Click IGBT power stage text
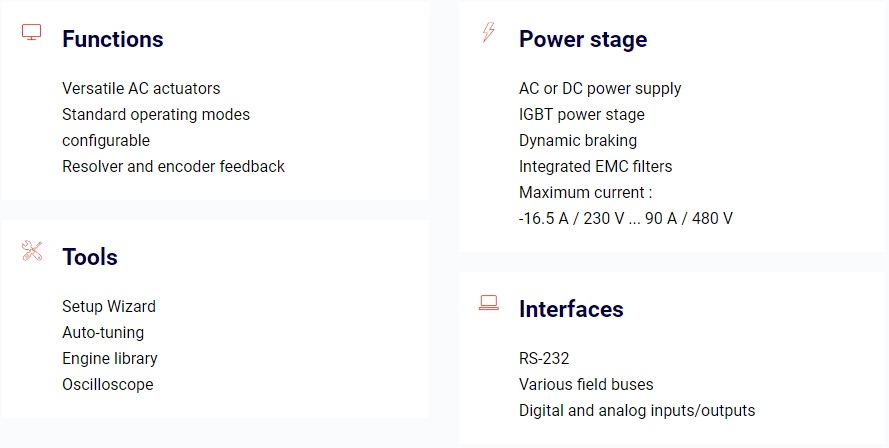Viewport: 889px width, 448px height. click(582, 115)
